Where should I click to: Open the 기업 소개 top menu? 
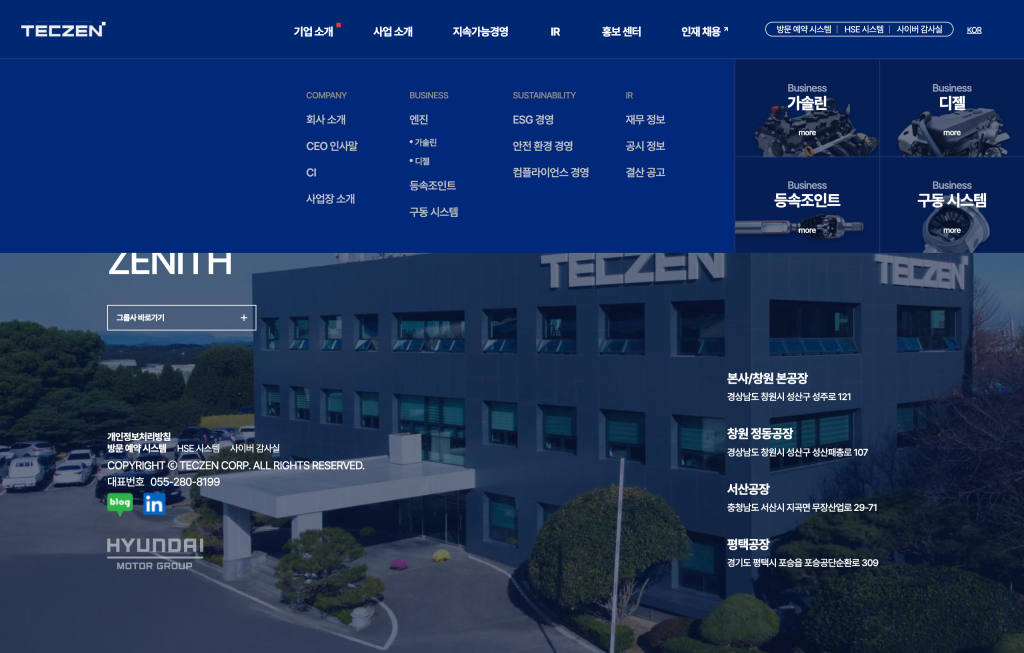point(313,32)
